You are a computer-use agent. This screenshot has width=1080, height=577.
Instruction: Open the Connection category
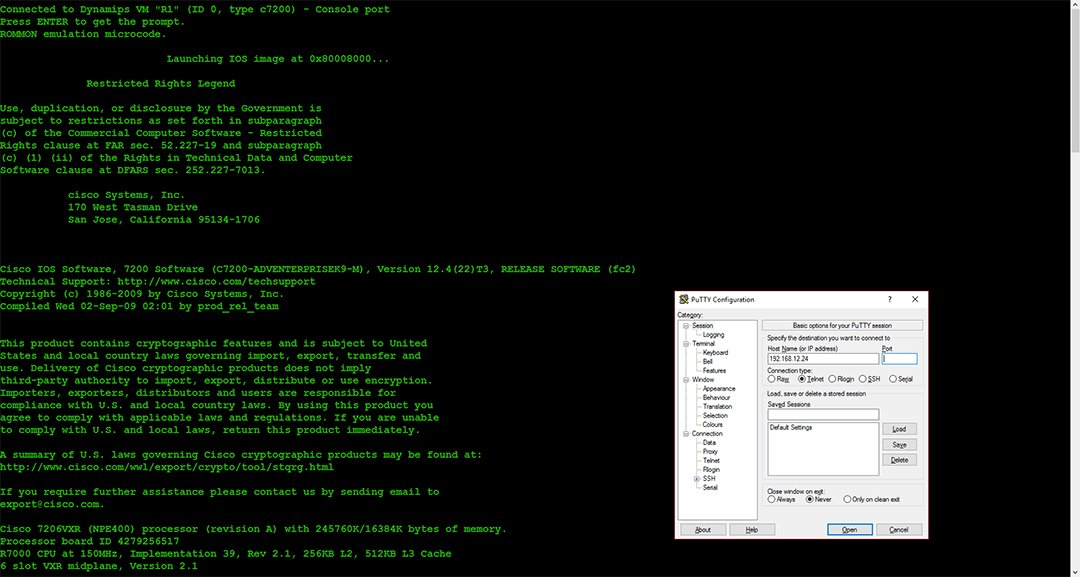coord(707,434)
